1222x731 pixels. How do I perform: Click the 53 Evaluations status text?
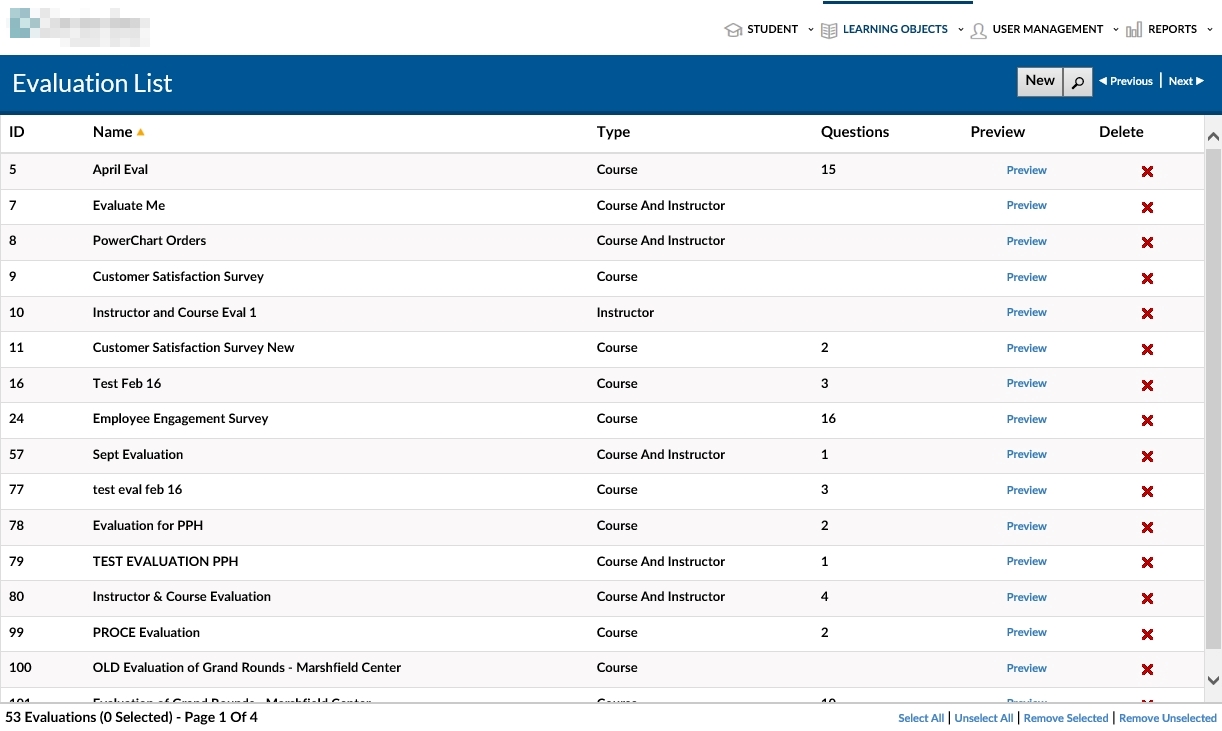131,718
